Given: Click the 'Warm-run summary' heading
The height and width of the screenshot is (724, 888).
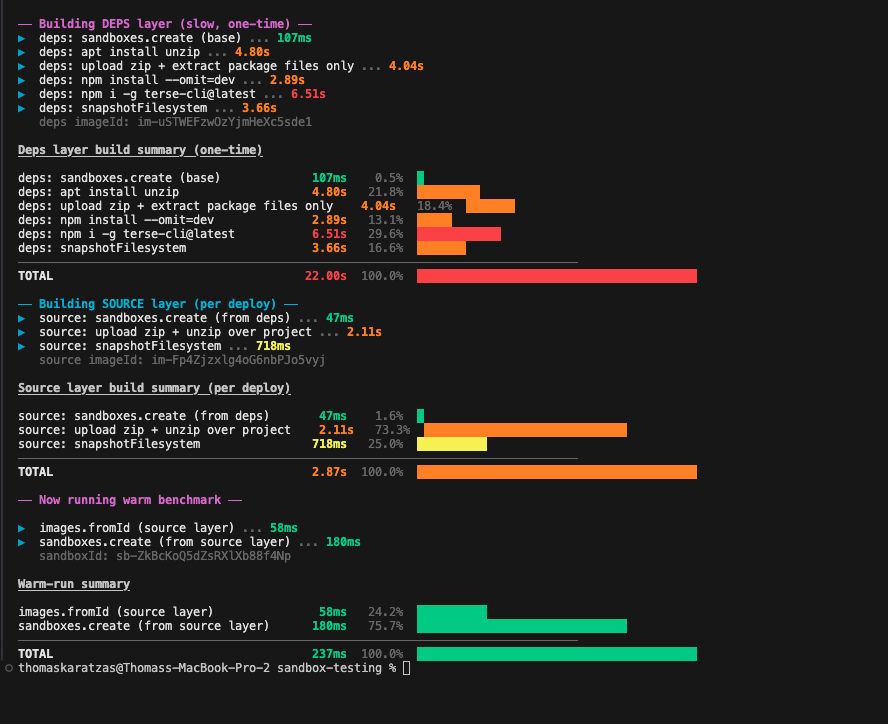Looking at the screenshot, I should pyautogui.click(x=74, y=584).
